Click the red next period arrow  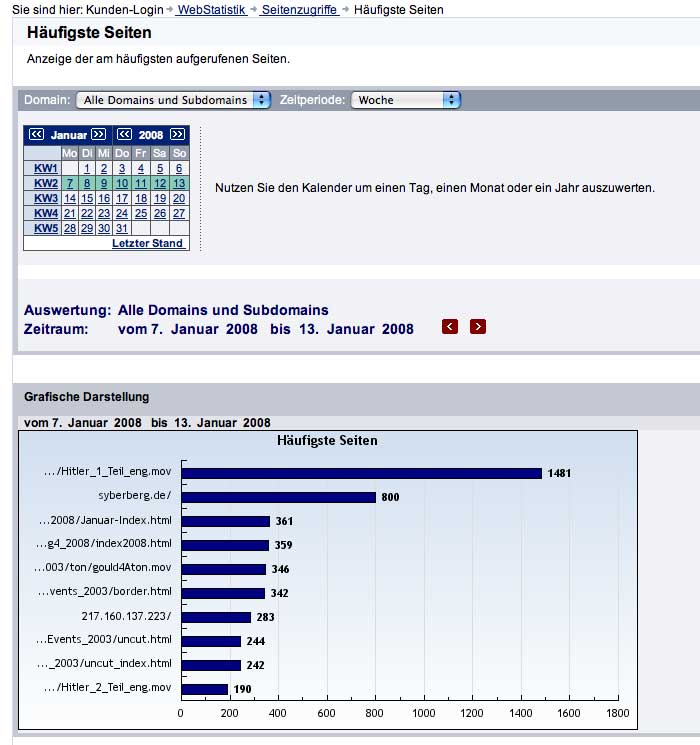click(478, 327)
